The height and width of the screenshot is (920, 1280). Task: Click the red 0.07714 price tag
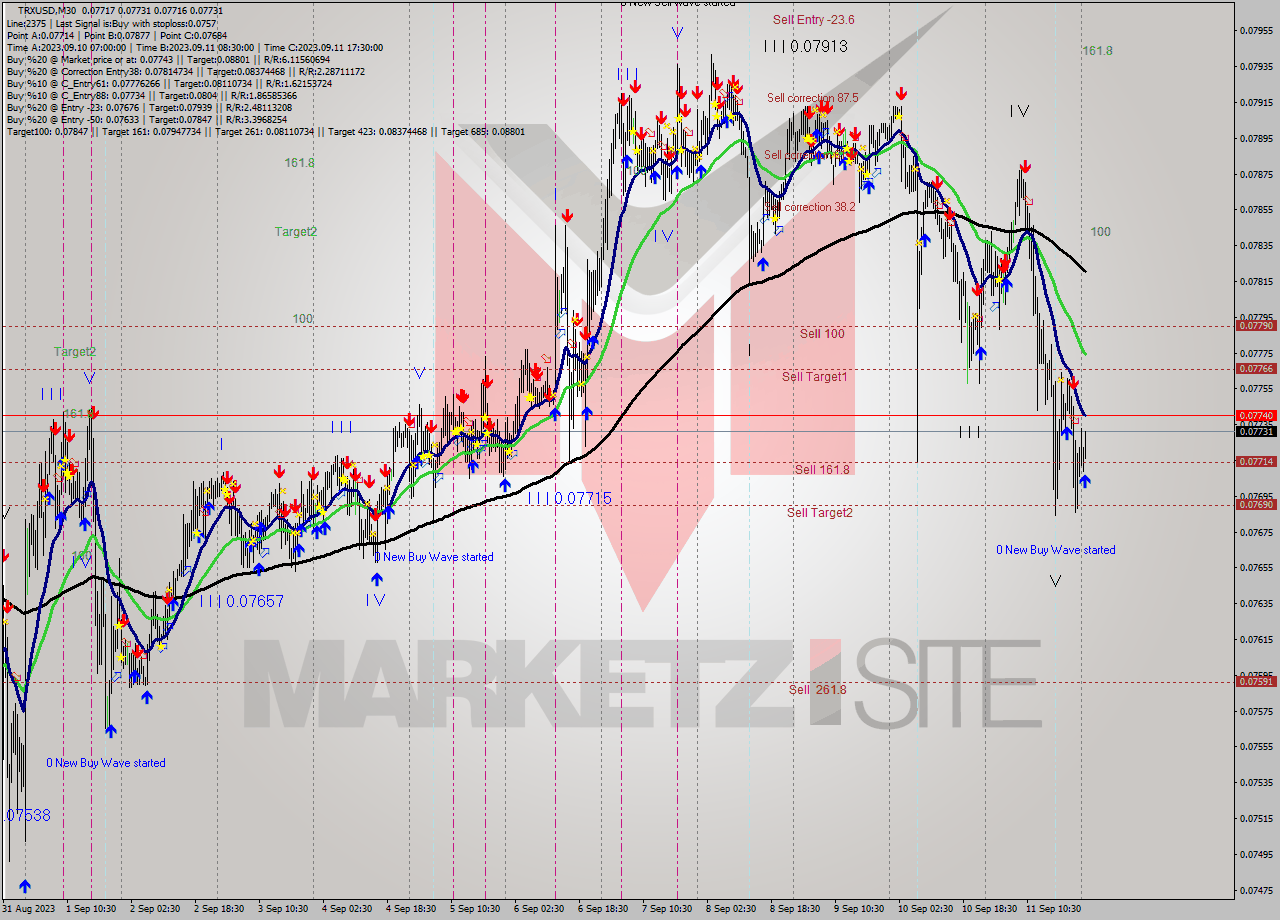coord(1256,461)
